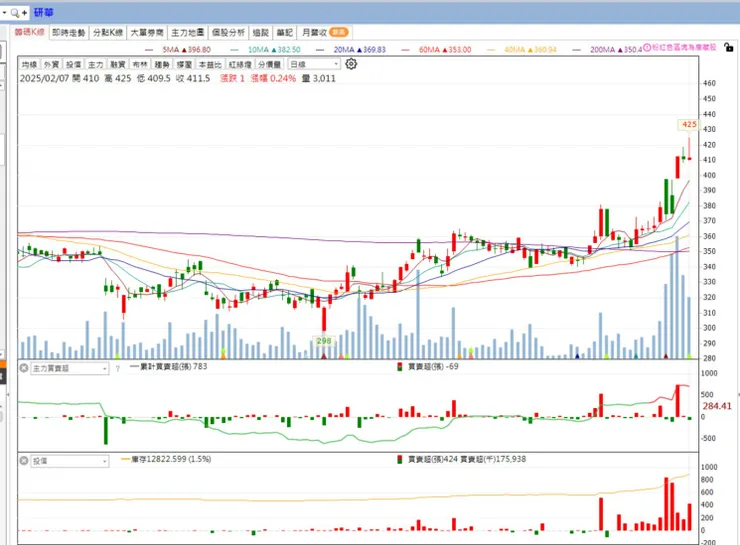Toggle the 本益比 button
Screen dimensions: 740x545
210,64
